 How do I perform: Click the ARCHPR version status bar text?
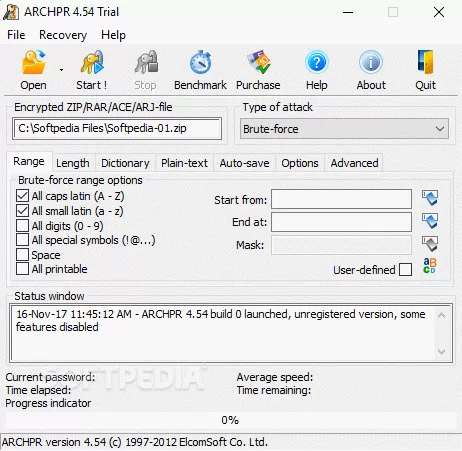coord(135,442)
